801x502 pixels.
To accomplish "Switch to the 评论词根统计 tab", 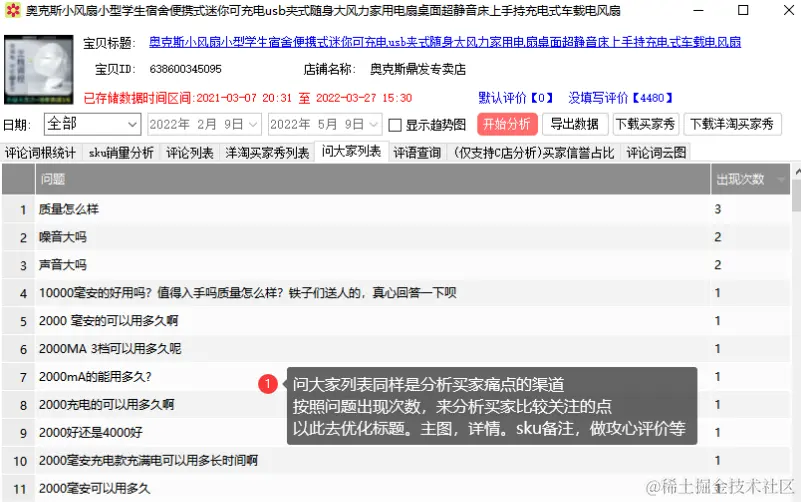I will pyautogui.click(x=40, y=153).
